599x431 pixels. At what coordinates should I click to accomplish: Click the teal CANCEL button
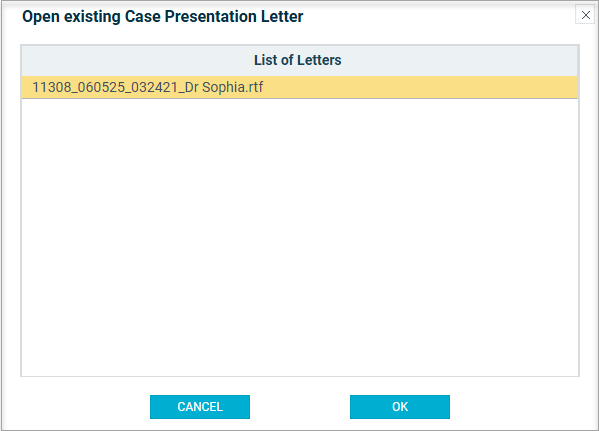200,407
